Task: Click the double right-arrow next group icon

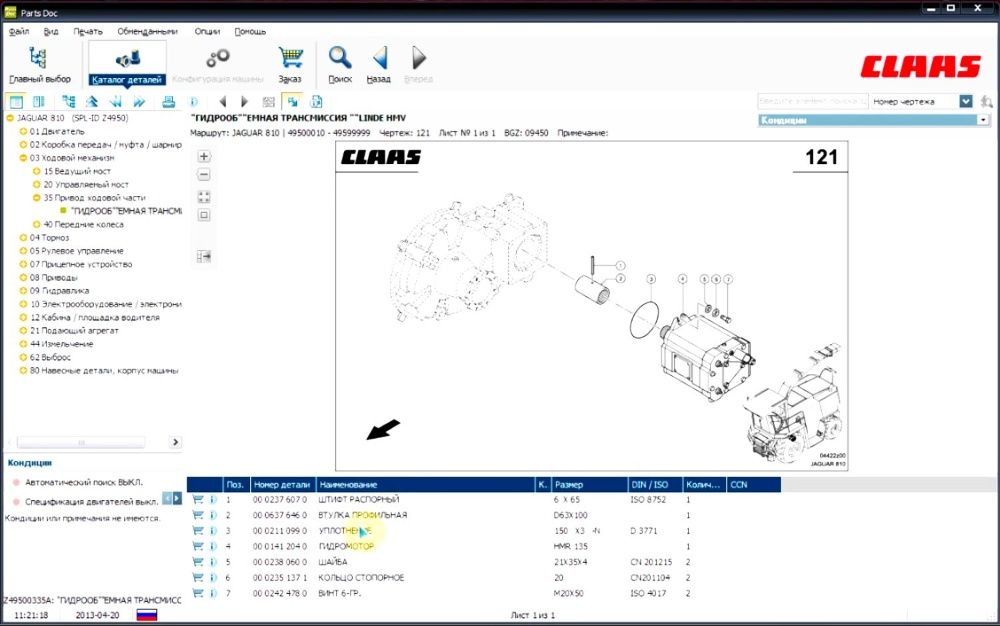Action: pos(139,101)
